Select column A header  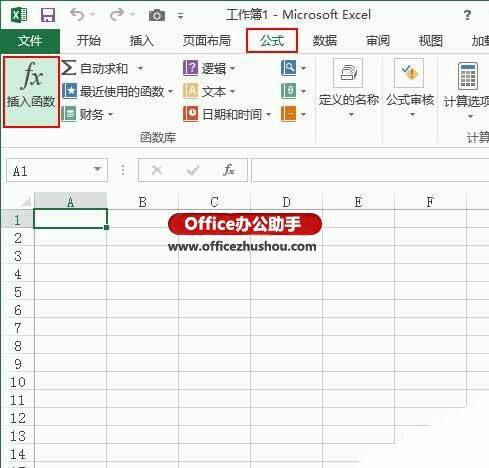[70, 202]
